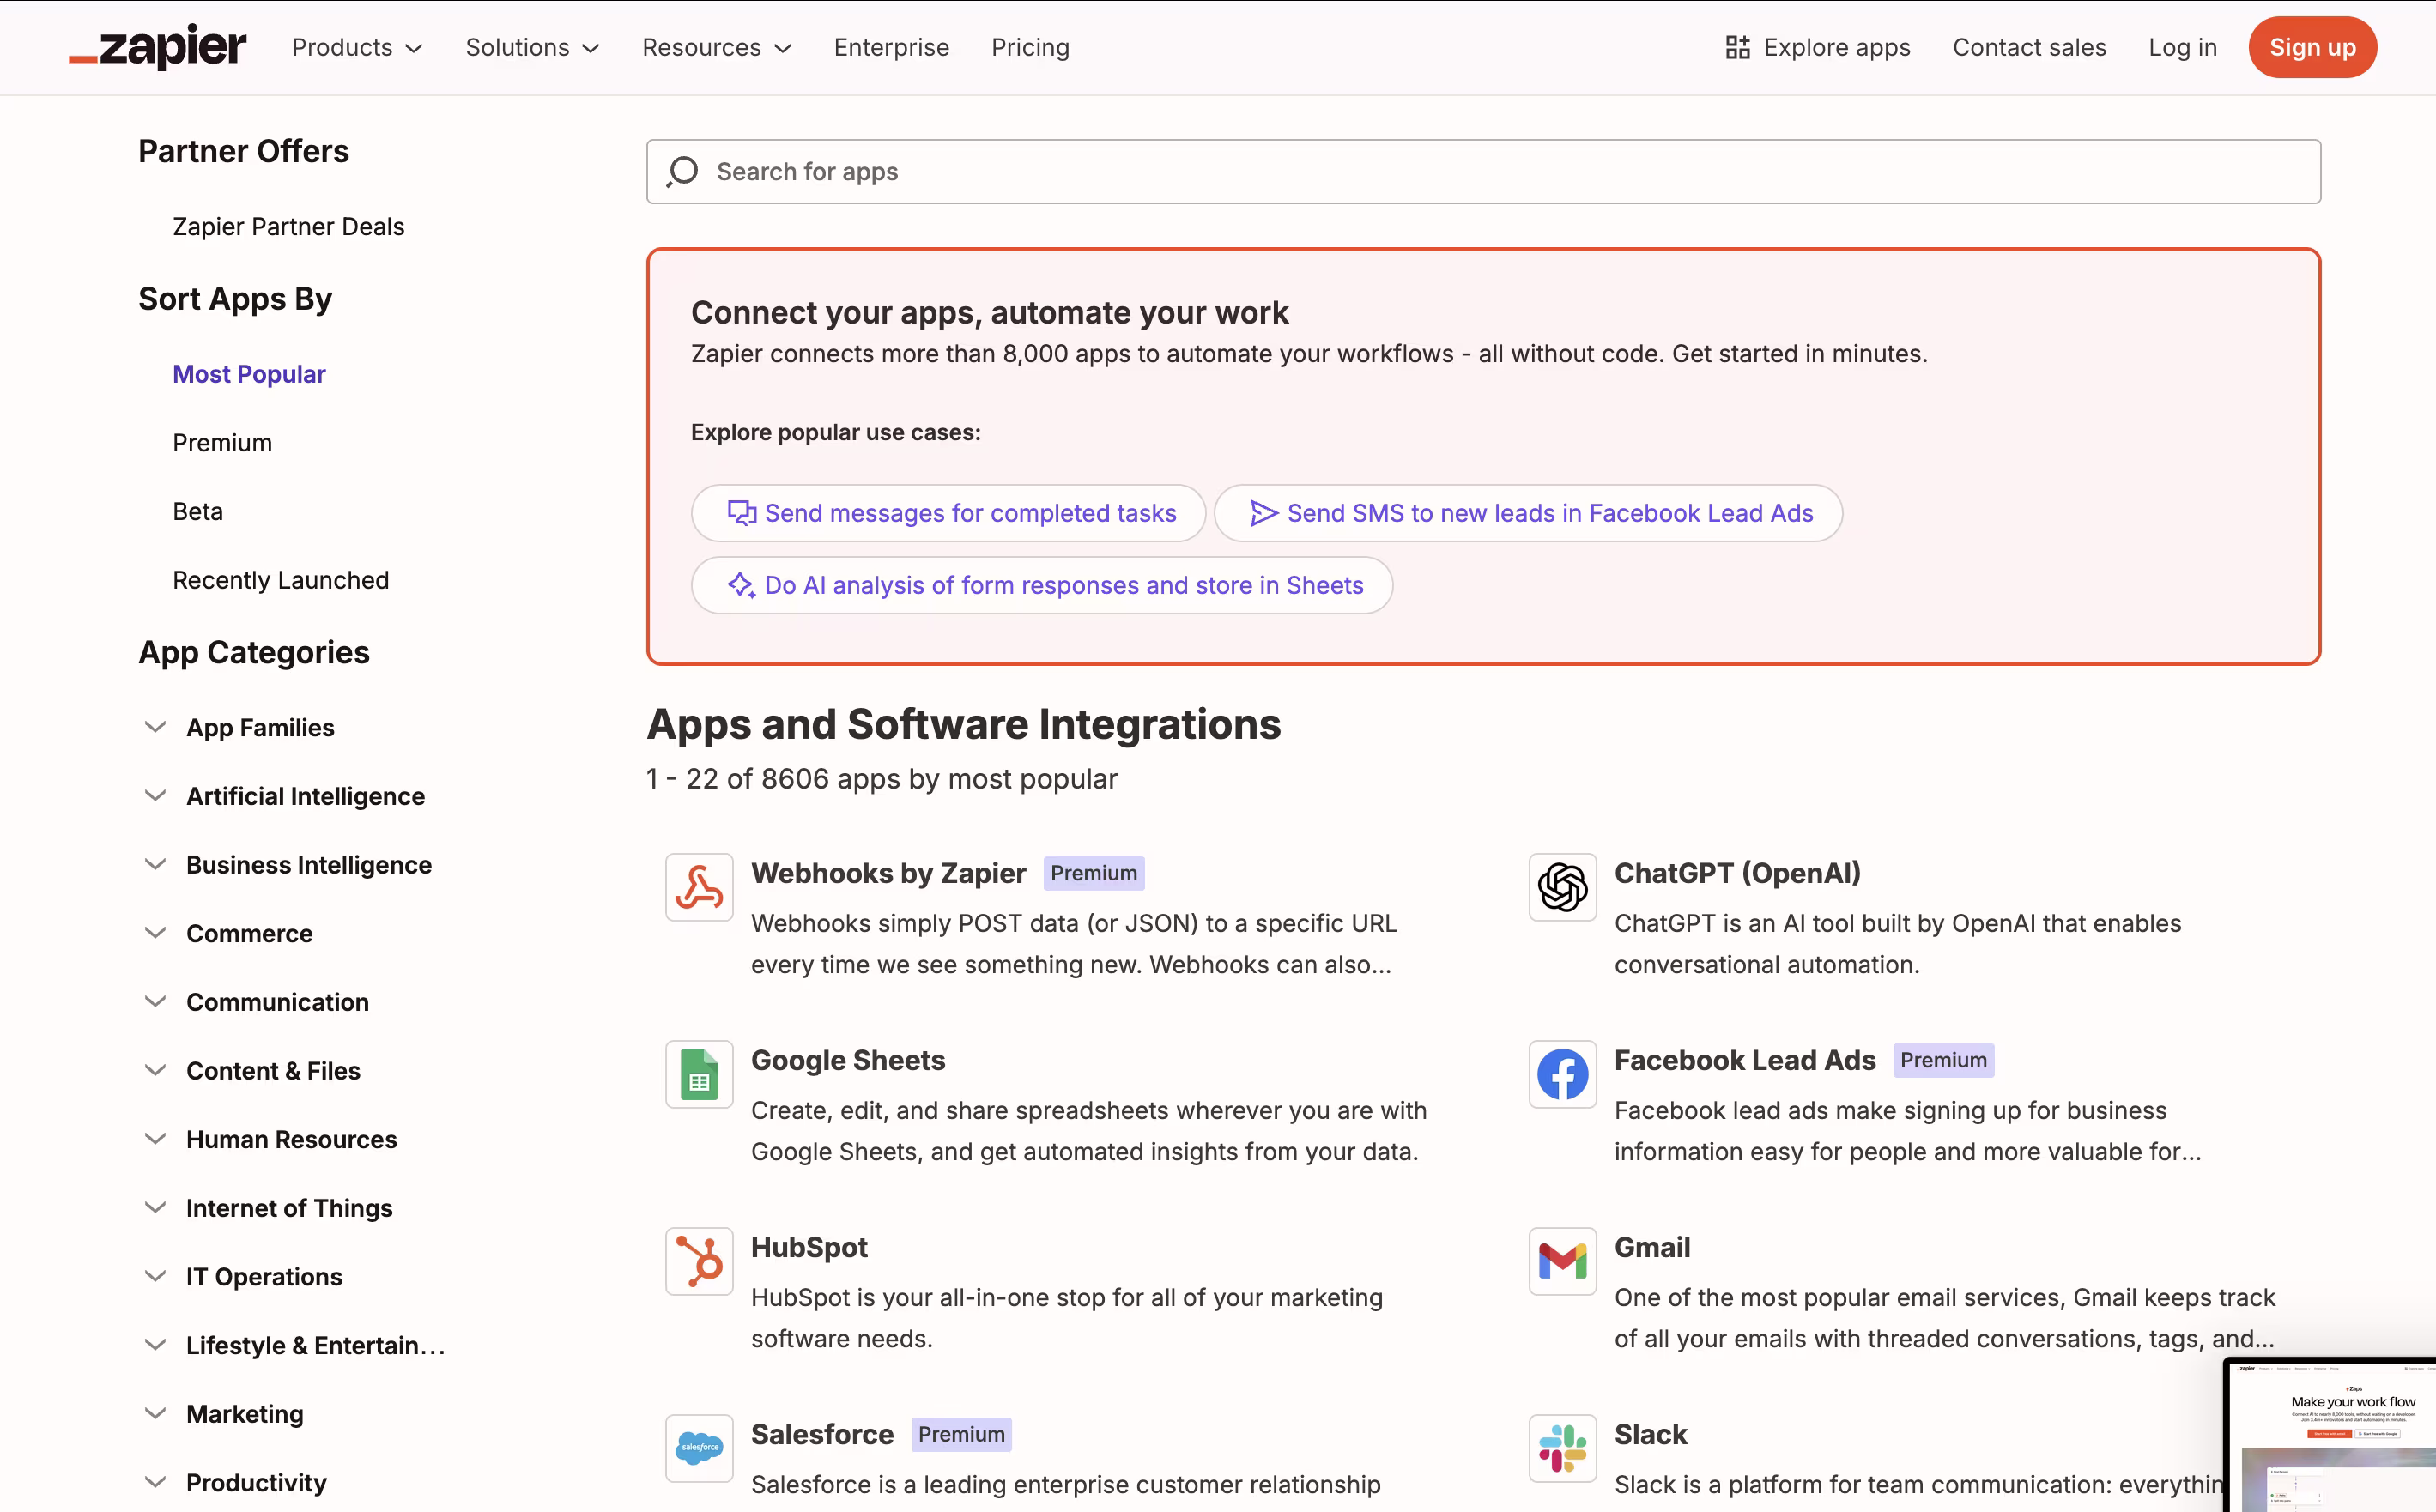Click the Sign up button

coord(2312,47)
